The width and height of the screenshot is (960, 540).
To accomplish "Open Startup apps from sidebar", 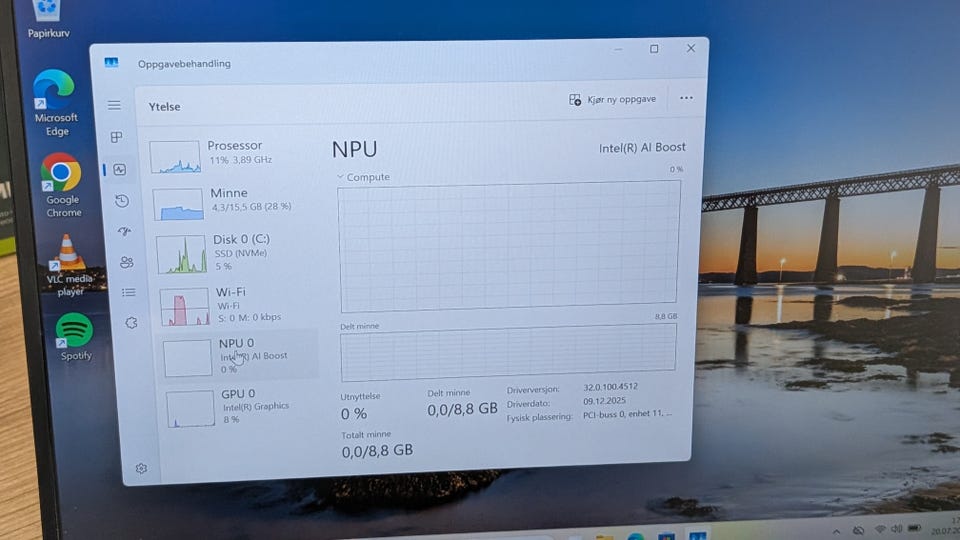I will coord(124,231).
